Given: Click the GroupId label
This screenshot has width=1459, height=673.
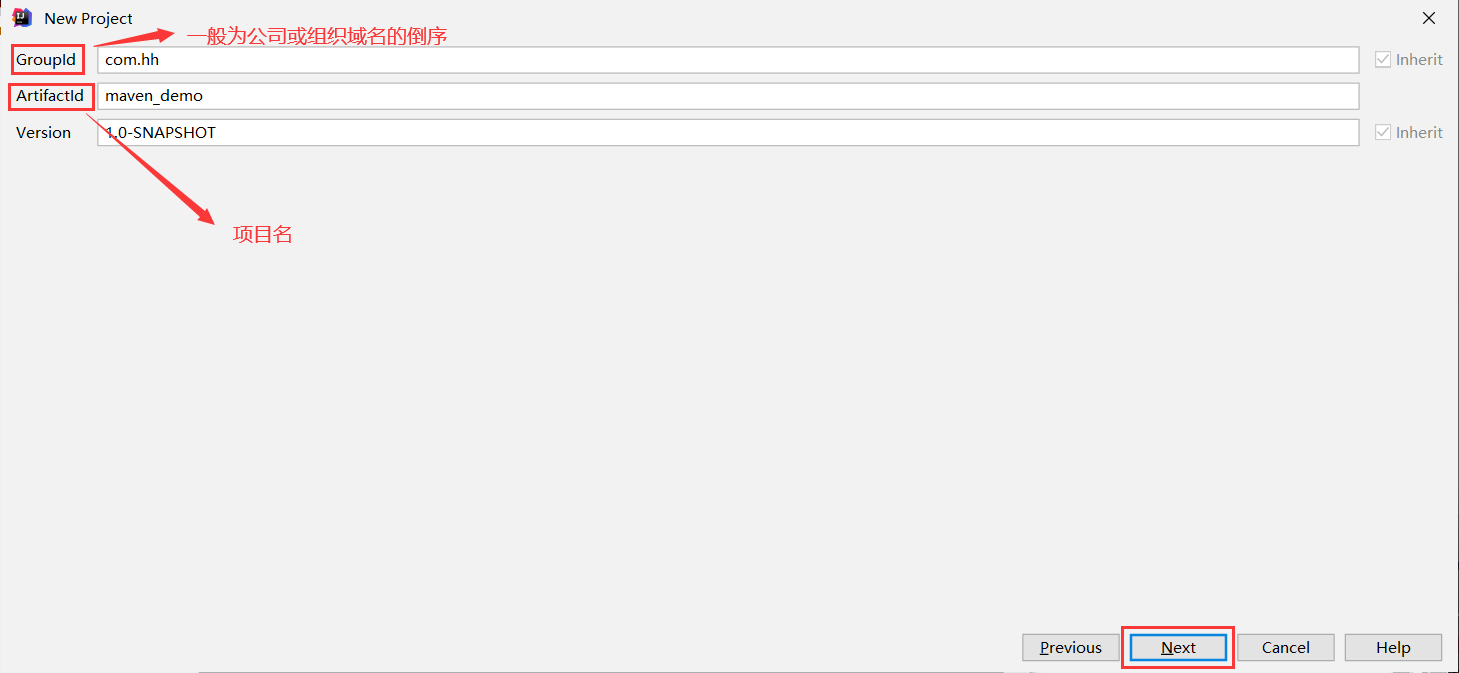Looking at the screenshot, I should pos(46,60).
